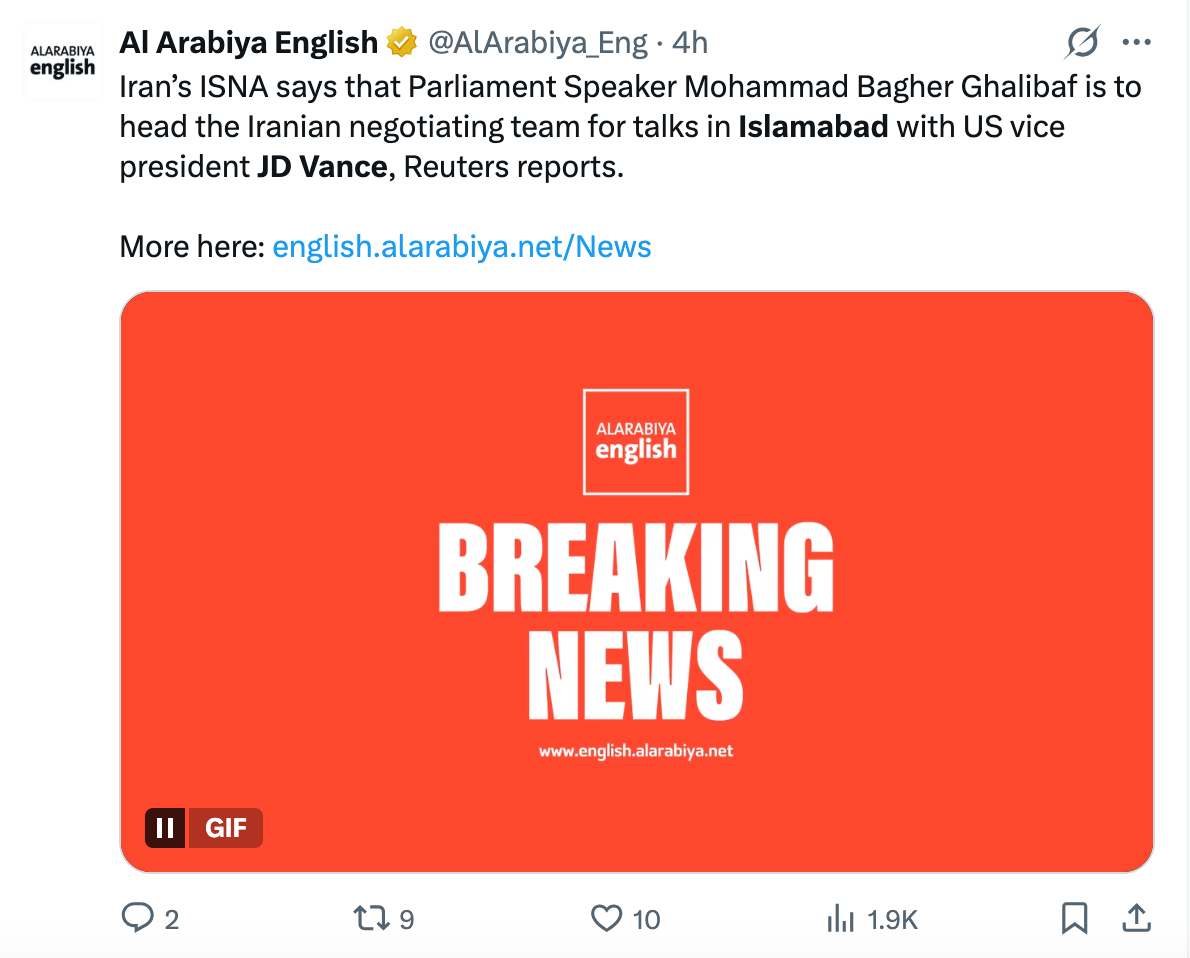Open the @AlArabiya_Eng handle link
The height and width of the screenshot is (958, 1190).
538,43
